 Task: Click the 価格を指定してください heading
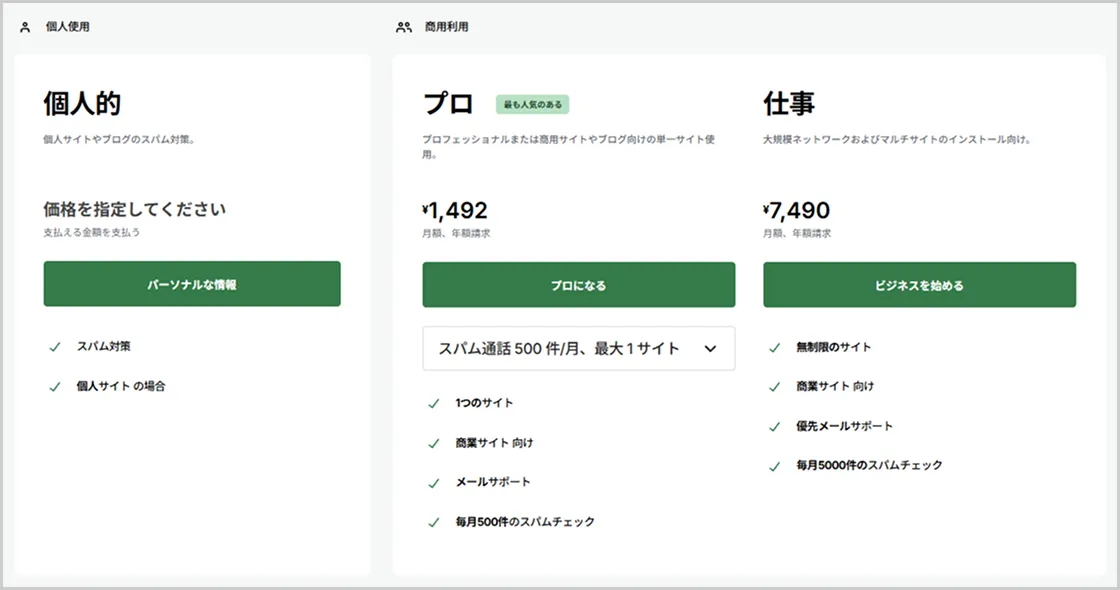134,210
